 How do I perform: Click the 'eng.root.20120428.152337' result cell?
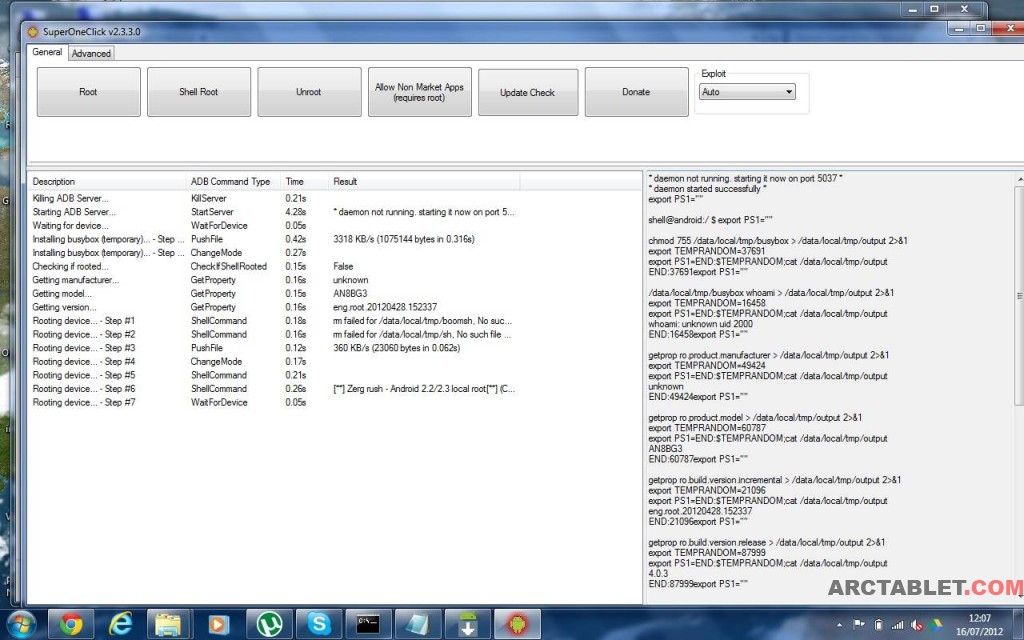tap(385, 307)
